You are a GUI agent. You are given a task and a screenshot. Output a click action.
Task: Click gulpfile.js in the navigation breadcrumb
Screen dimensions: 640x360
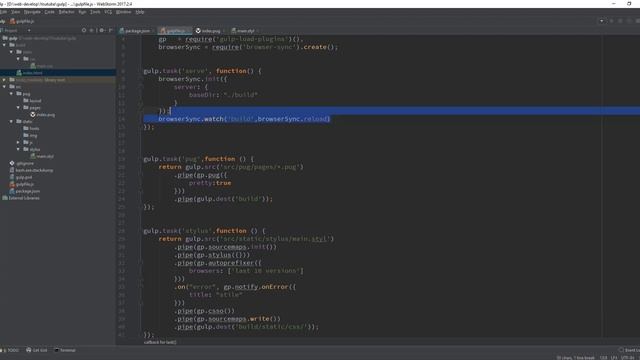point(22,21)
